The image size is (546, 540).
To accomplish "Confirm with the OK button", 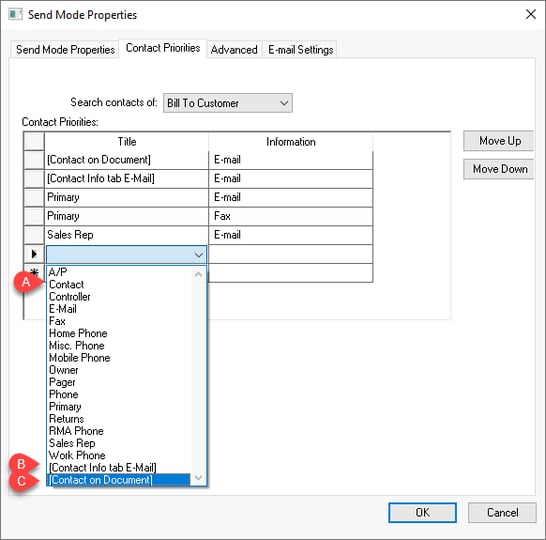I will 422,512.
